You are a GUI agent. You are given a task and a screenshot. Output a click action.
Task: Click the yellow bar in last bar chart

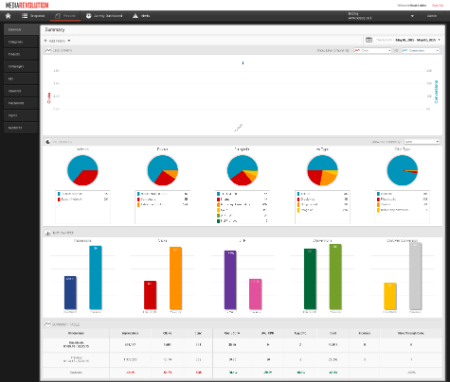pos(390,296)
